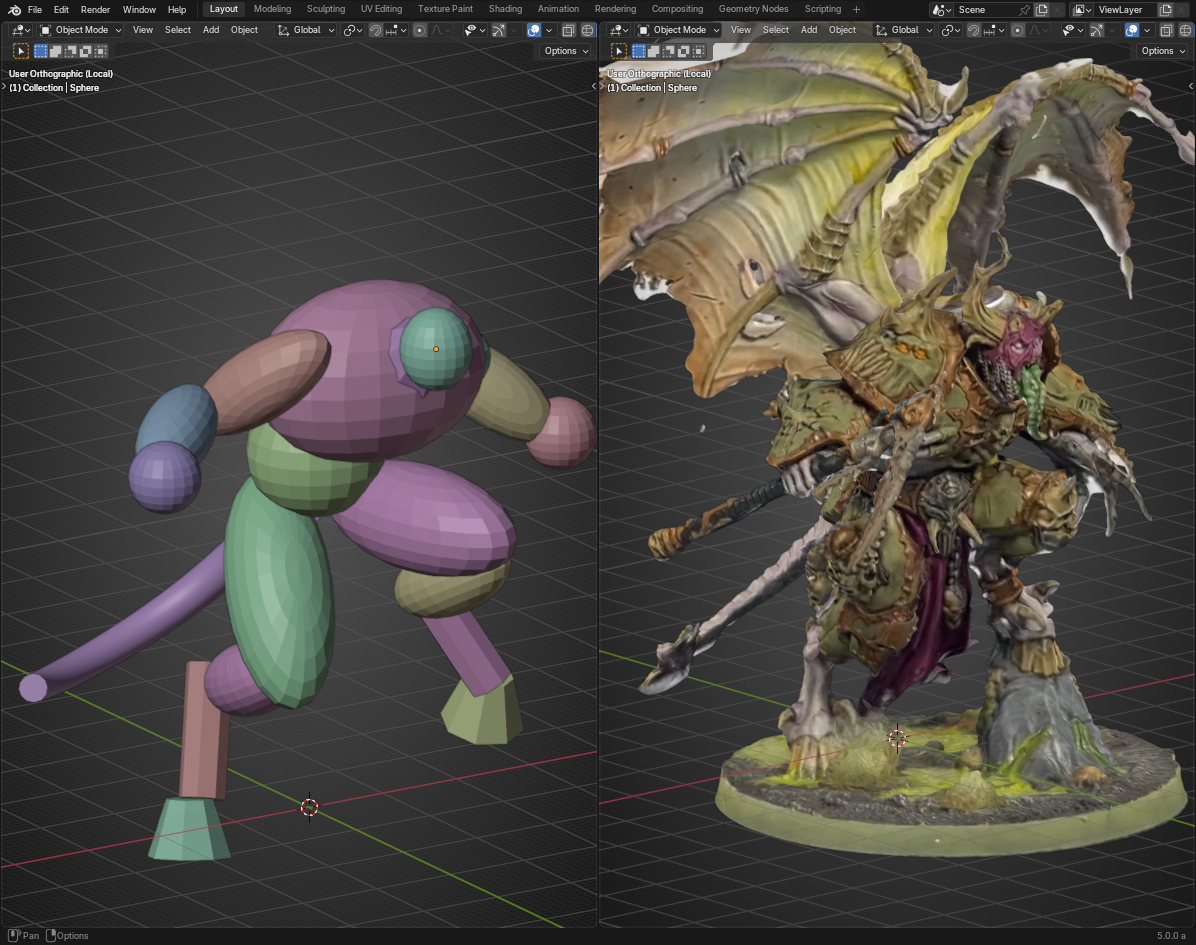This screenshot has height=945, width=1196.
Task: Choose Subtract selection mode in right viewport
Action: pyautogui.click(x=668, y=51)
